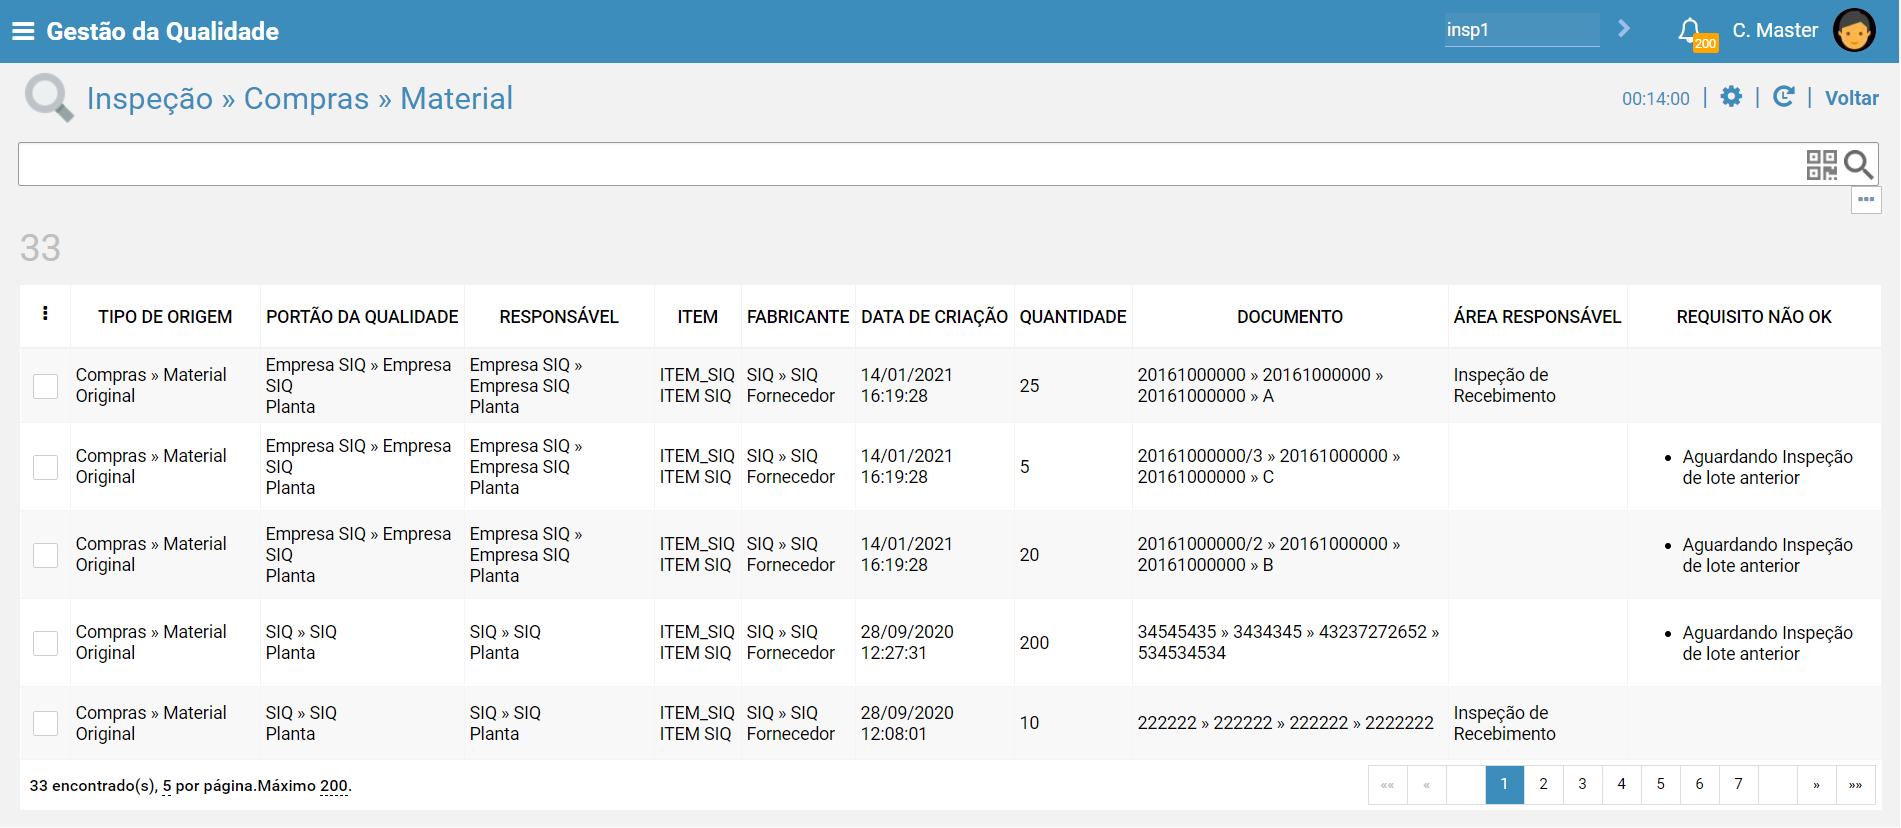Click the first page «« button
1901x828 pixels.
[x=1387, y=784]
